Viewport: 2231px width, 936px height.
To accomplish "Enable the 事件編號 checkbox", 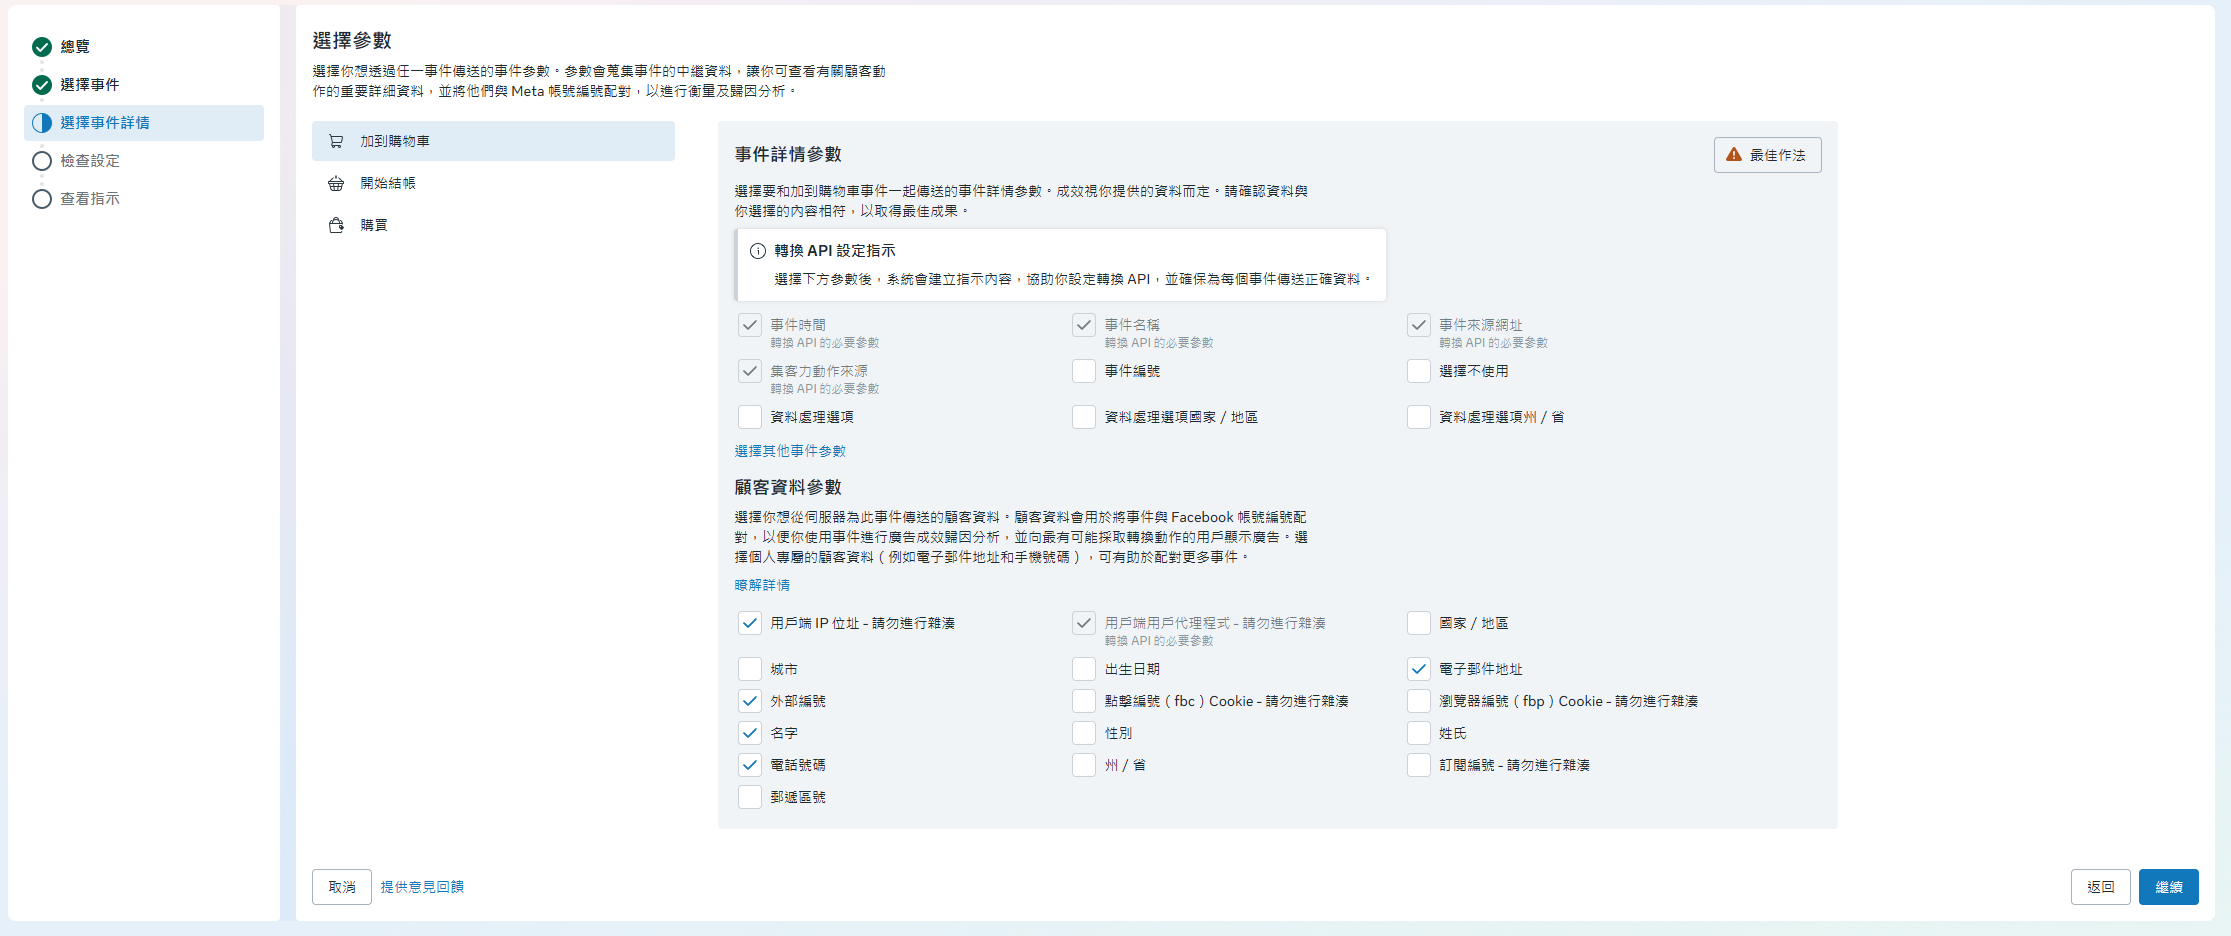I will [1084, 371].
